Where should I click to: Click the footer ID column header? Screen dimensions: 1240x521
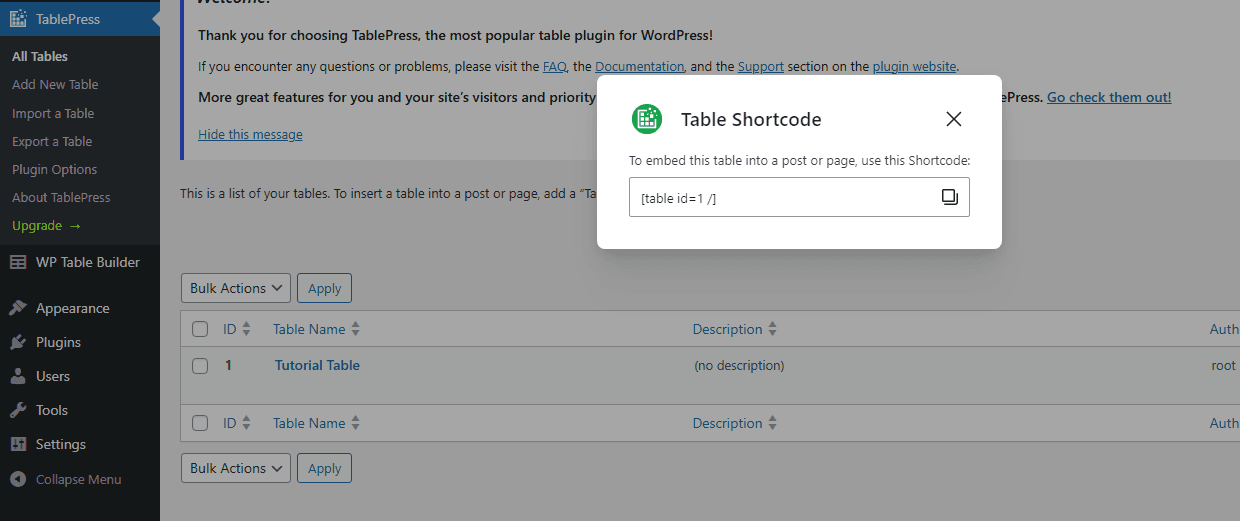230,423
